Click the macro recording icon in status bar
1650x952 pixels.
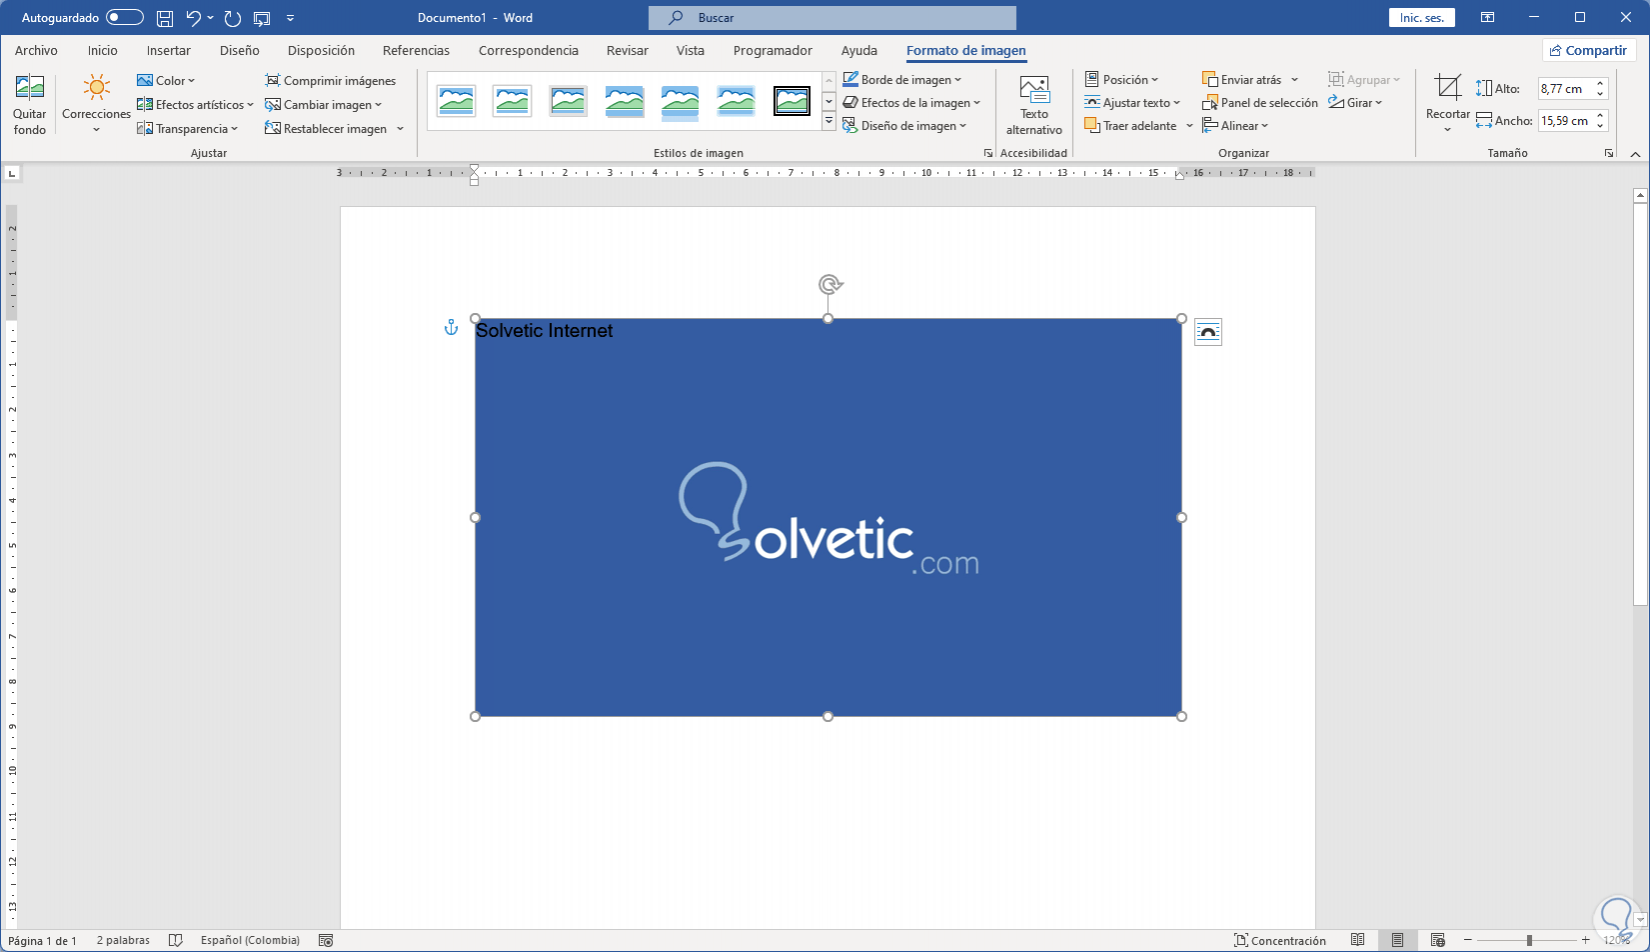[x=326, y=941]
